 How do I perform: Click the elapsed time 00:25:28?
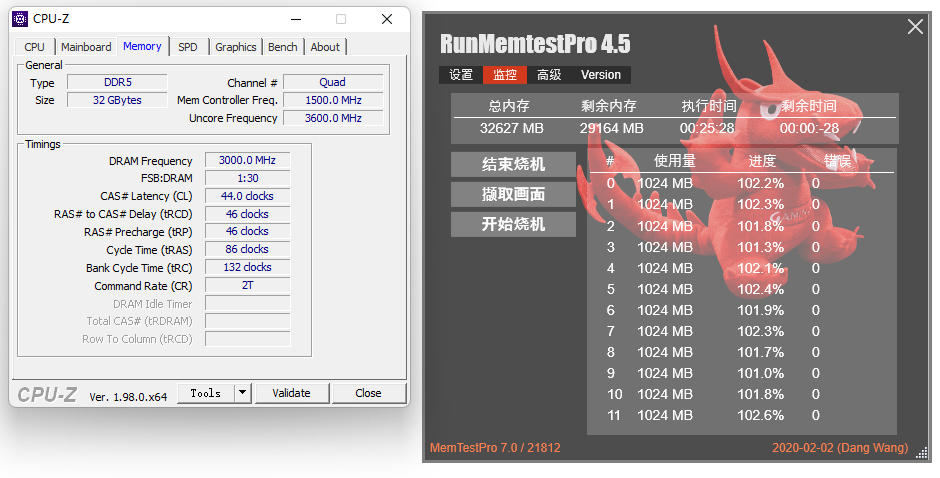(707, 128)
